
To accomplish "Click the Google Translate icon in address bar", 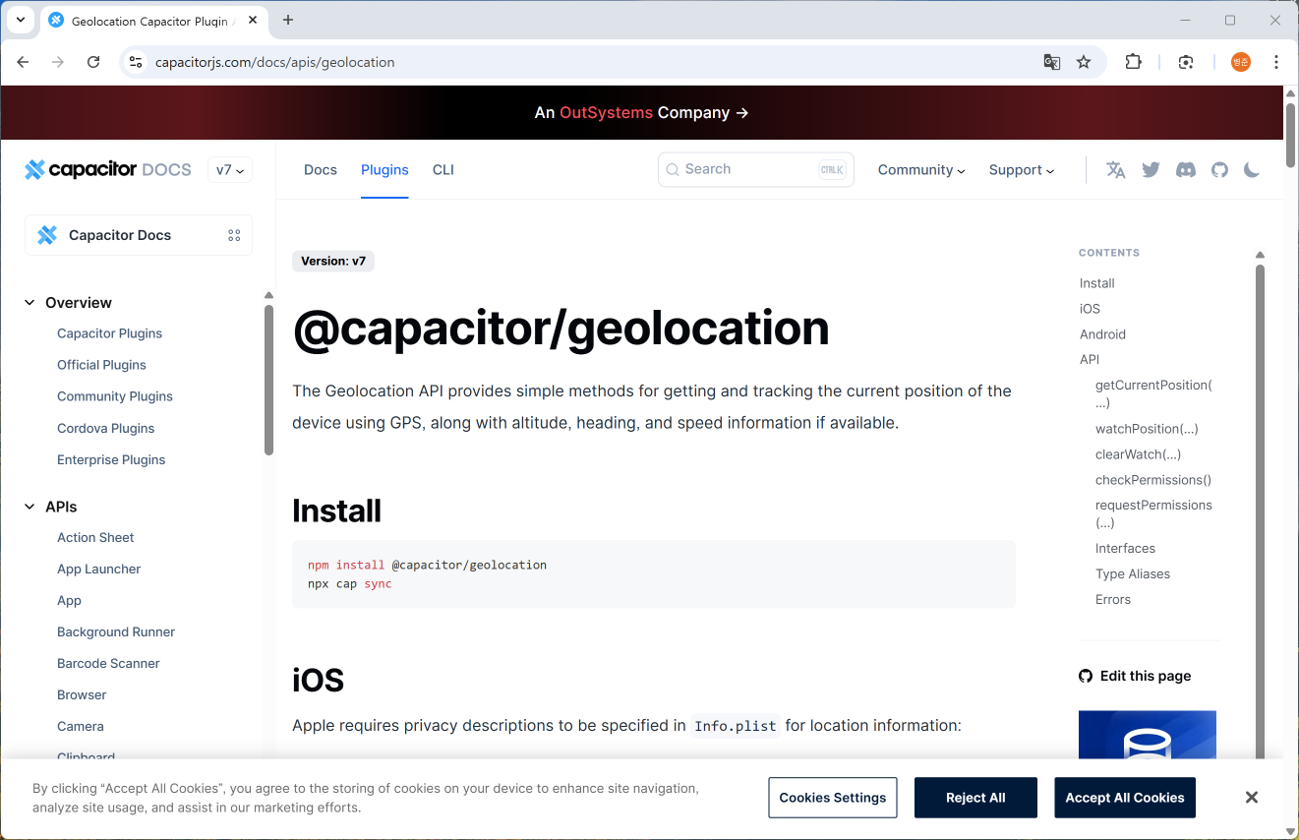I will [x=1052, y=62].
